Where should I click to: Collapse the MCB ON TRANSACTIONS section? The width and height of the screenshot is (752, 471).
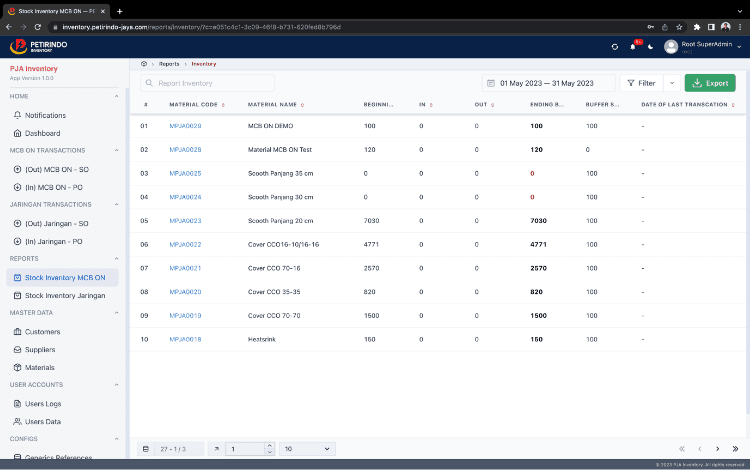(x=117, y=151)
